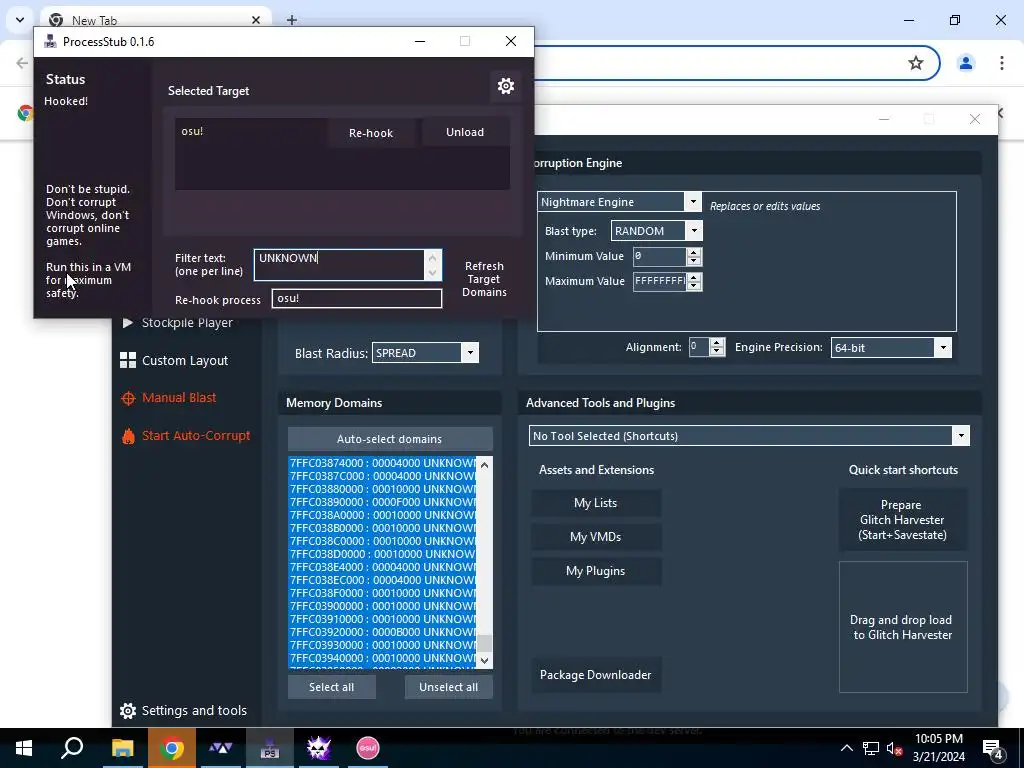Click memory domains list scrollbar thumb
Viewport: 1024px width, 768px height.
[x=484, y=643]
